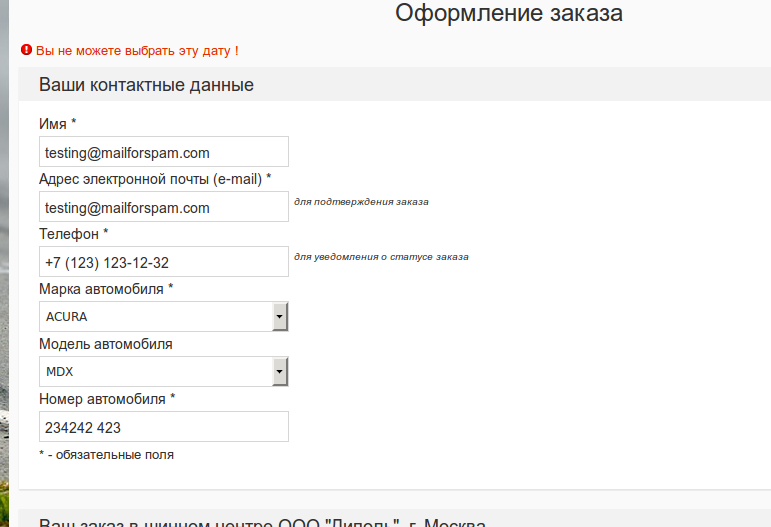Image resolution: width=771 pixels, height=527 pixels.
Task: Click the Номер автомобиля input field
Action: coord(164,427)
